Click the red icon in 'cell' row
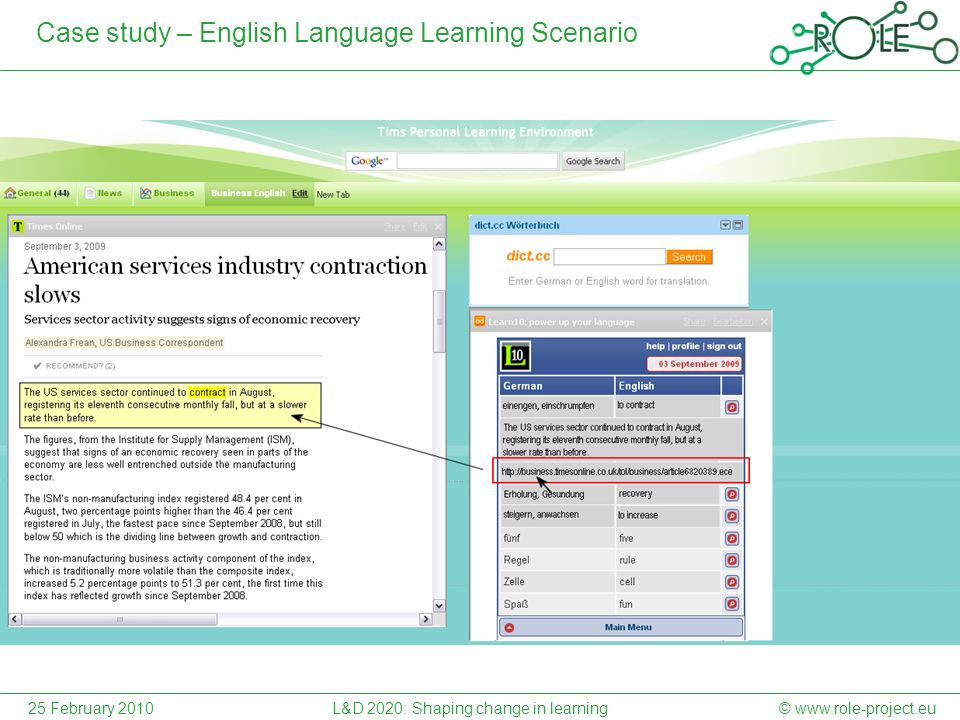Image resolution: width=960 pixels, height=720 pixels. click(x=732, y=582)
